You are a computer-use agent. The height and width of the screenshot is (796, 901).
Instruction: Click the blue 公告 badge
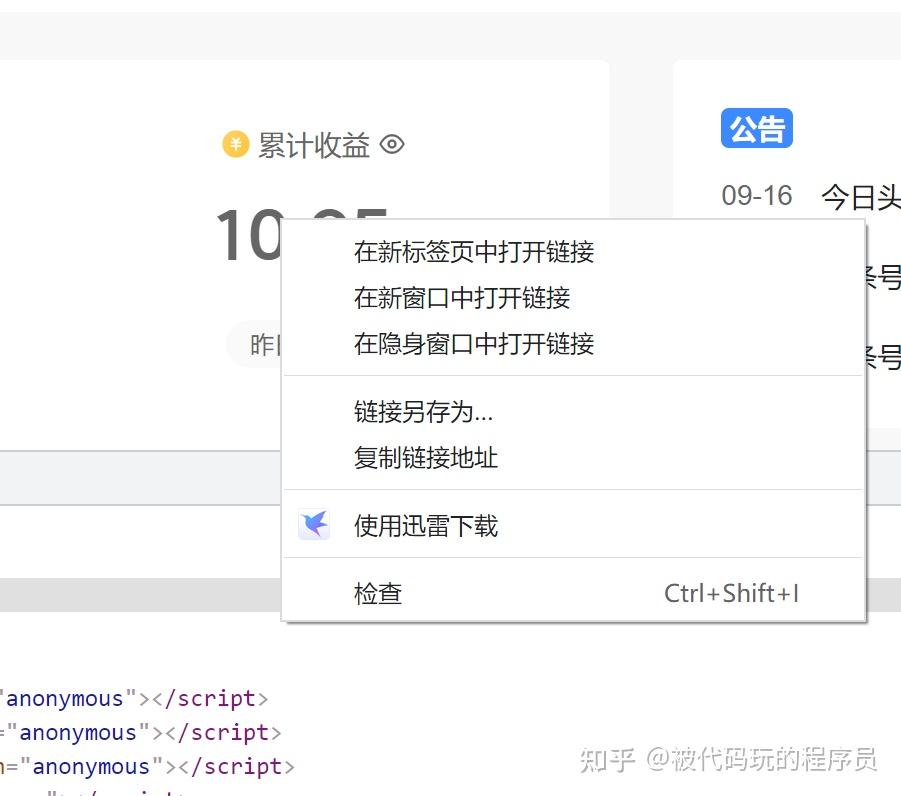pyautogui.click(x=756, y=129)
